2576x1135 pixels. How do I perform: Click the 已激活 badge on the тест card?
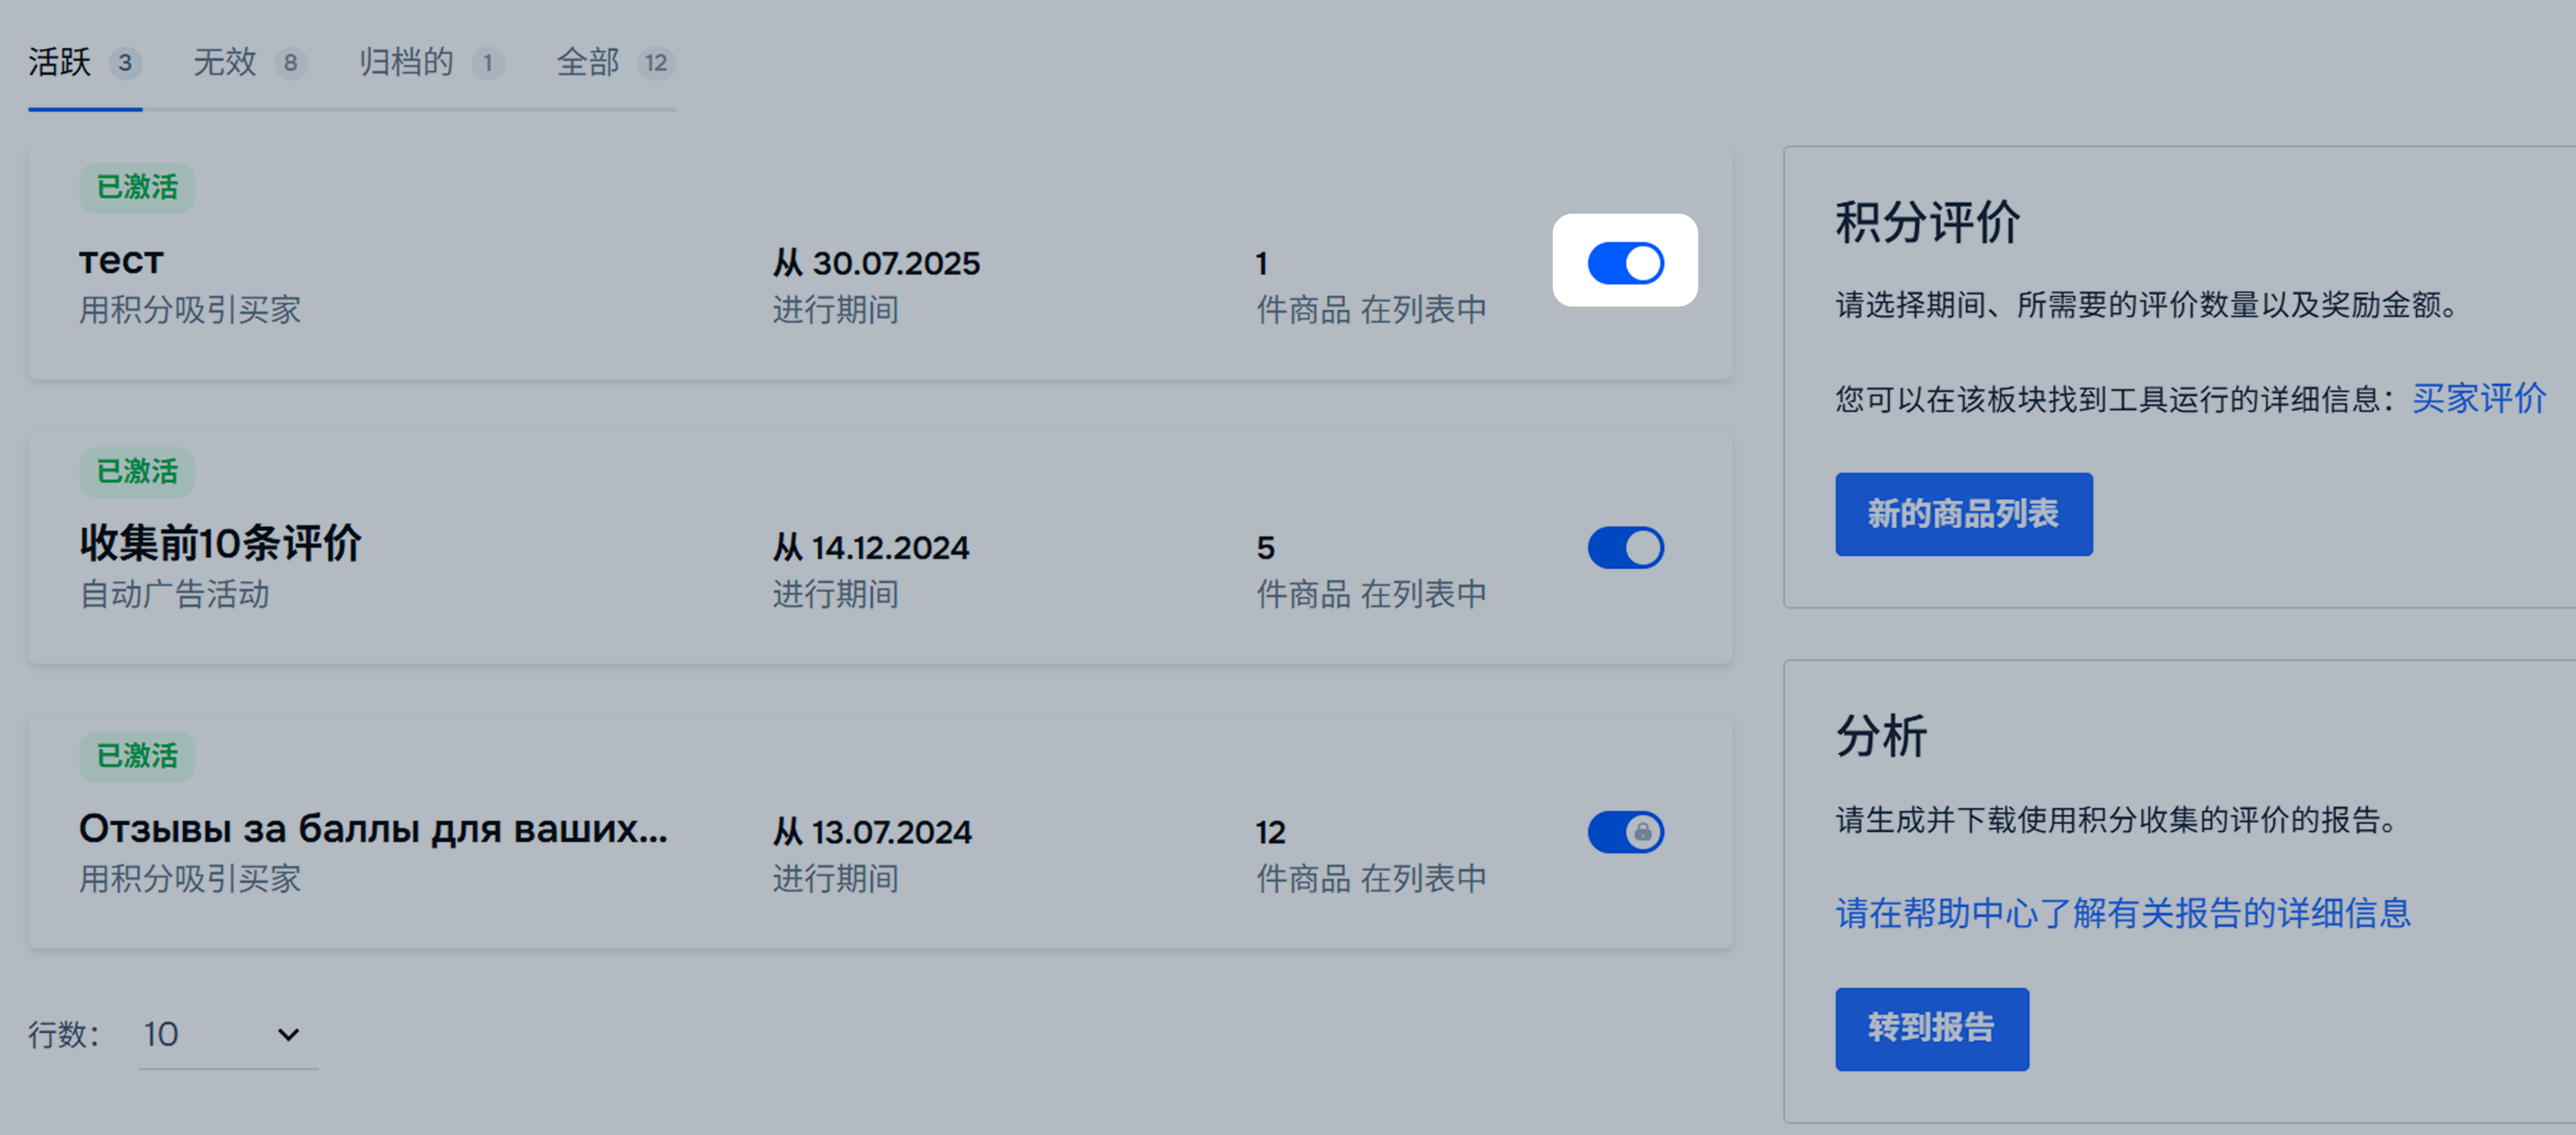tap(137, 187)
